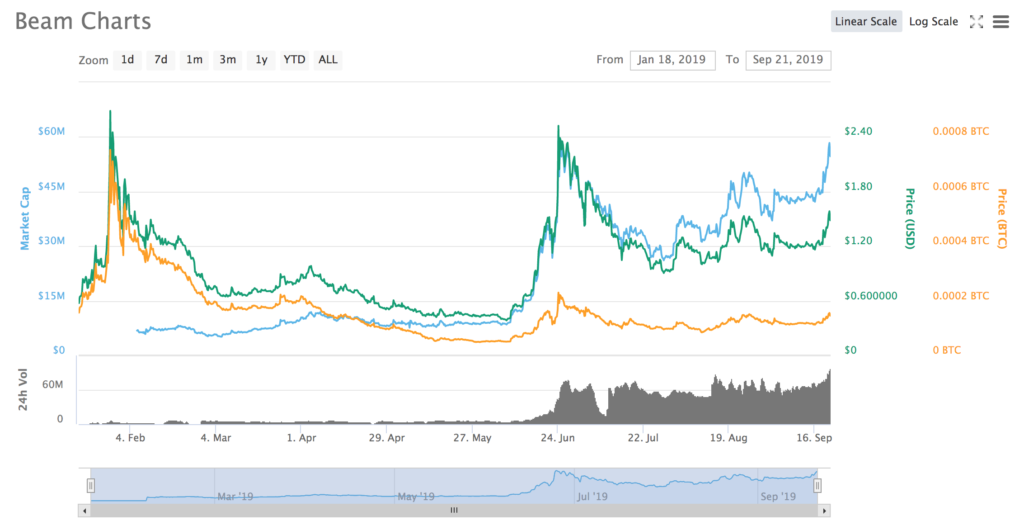Set zoom to 1m
The height and width of the screenshot is (530, 1024).
point(194,59)
